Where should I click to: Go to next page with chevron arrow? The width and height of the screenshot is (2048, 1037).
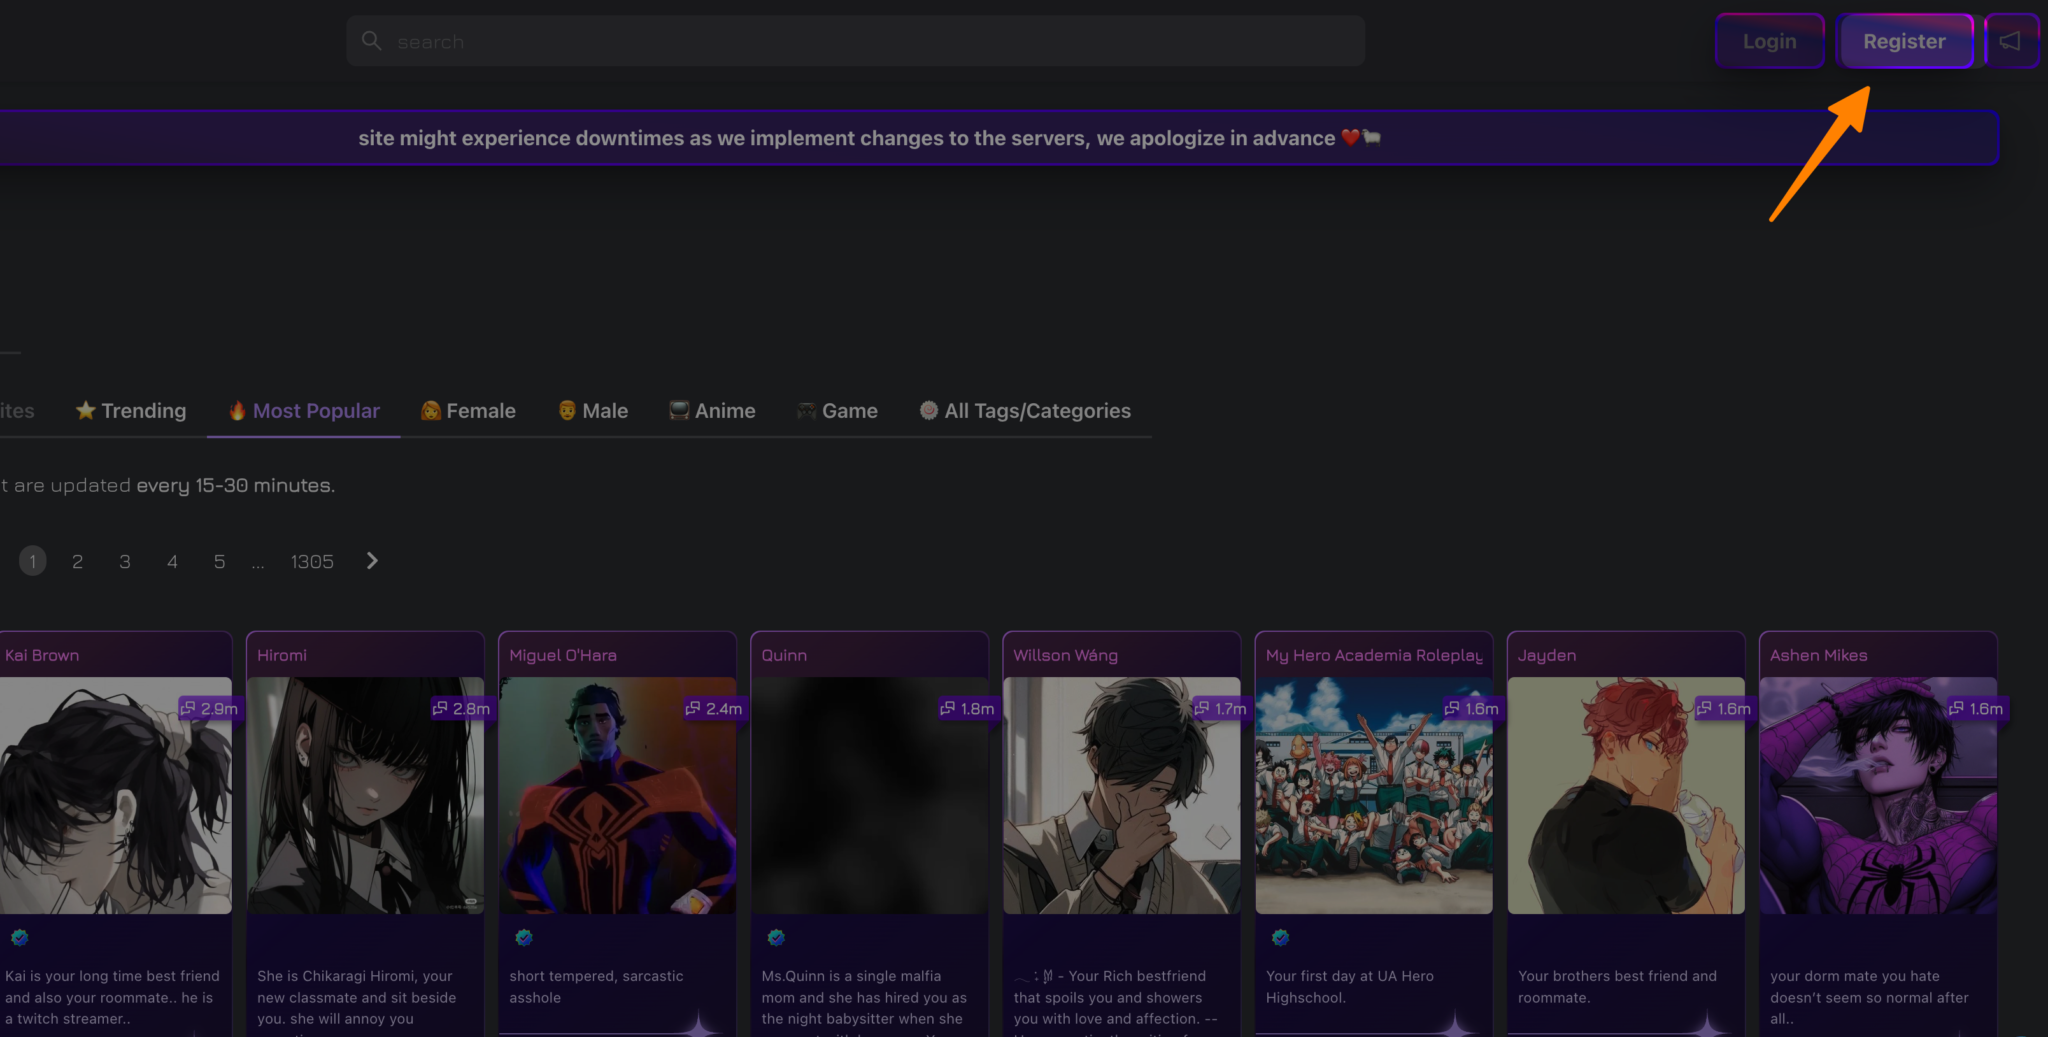coord(372,561)
